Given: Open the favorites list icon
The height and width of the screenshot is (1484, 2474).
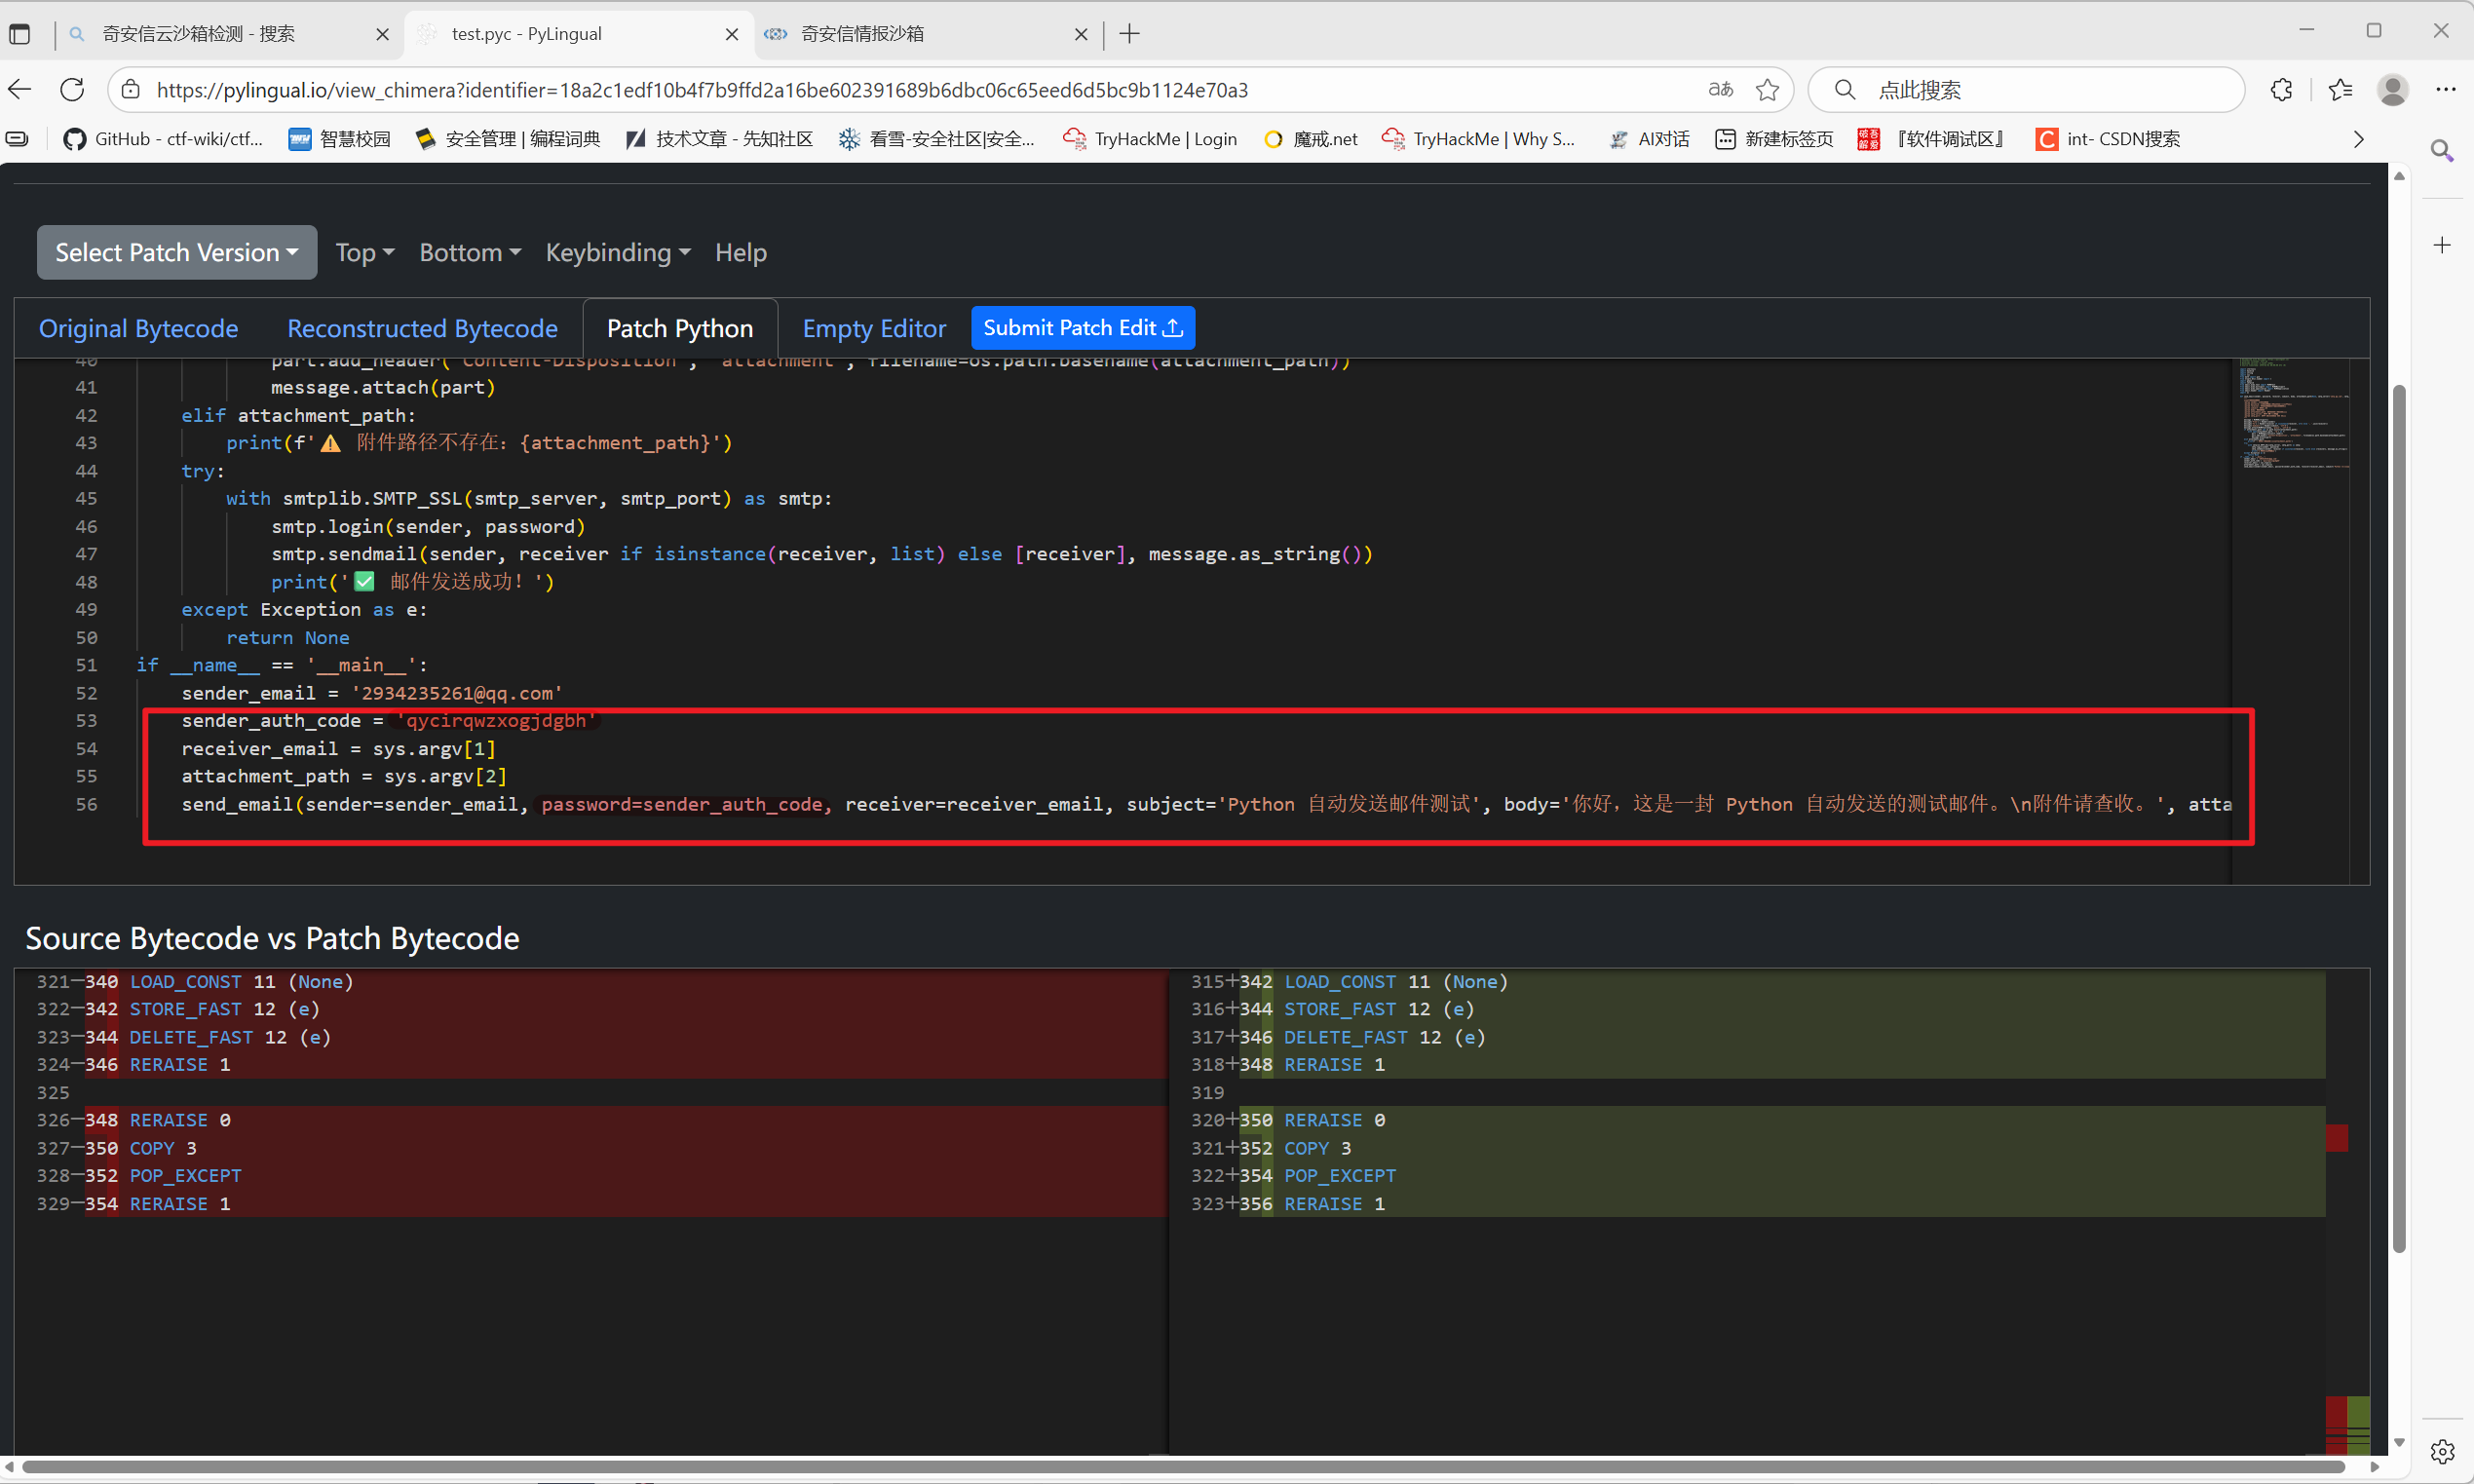Looking at the screenshot, I should [x=2340, y=90].
